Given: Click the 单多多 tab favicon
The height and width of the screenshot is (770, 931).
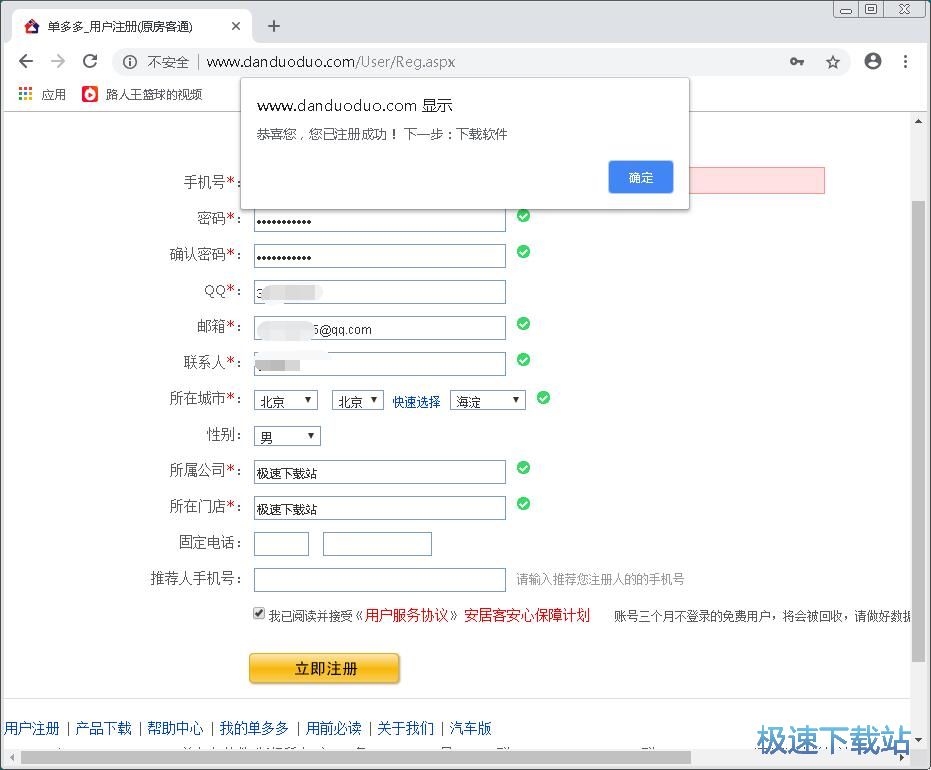Looking at the screenshot, I should pos(32,26).
